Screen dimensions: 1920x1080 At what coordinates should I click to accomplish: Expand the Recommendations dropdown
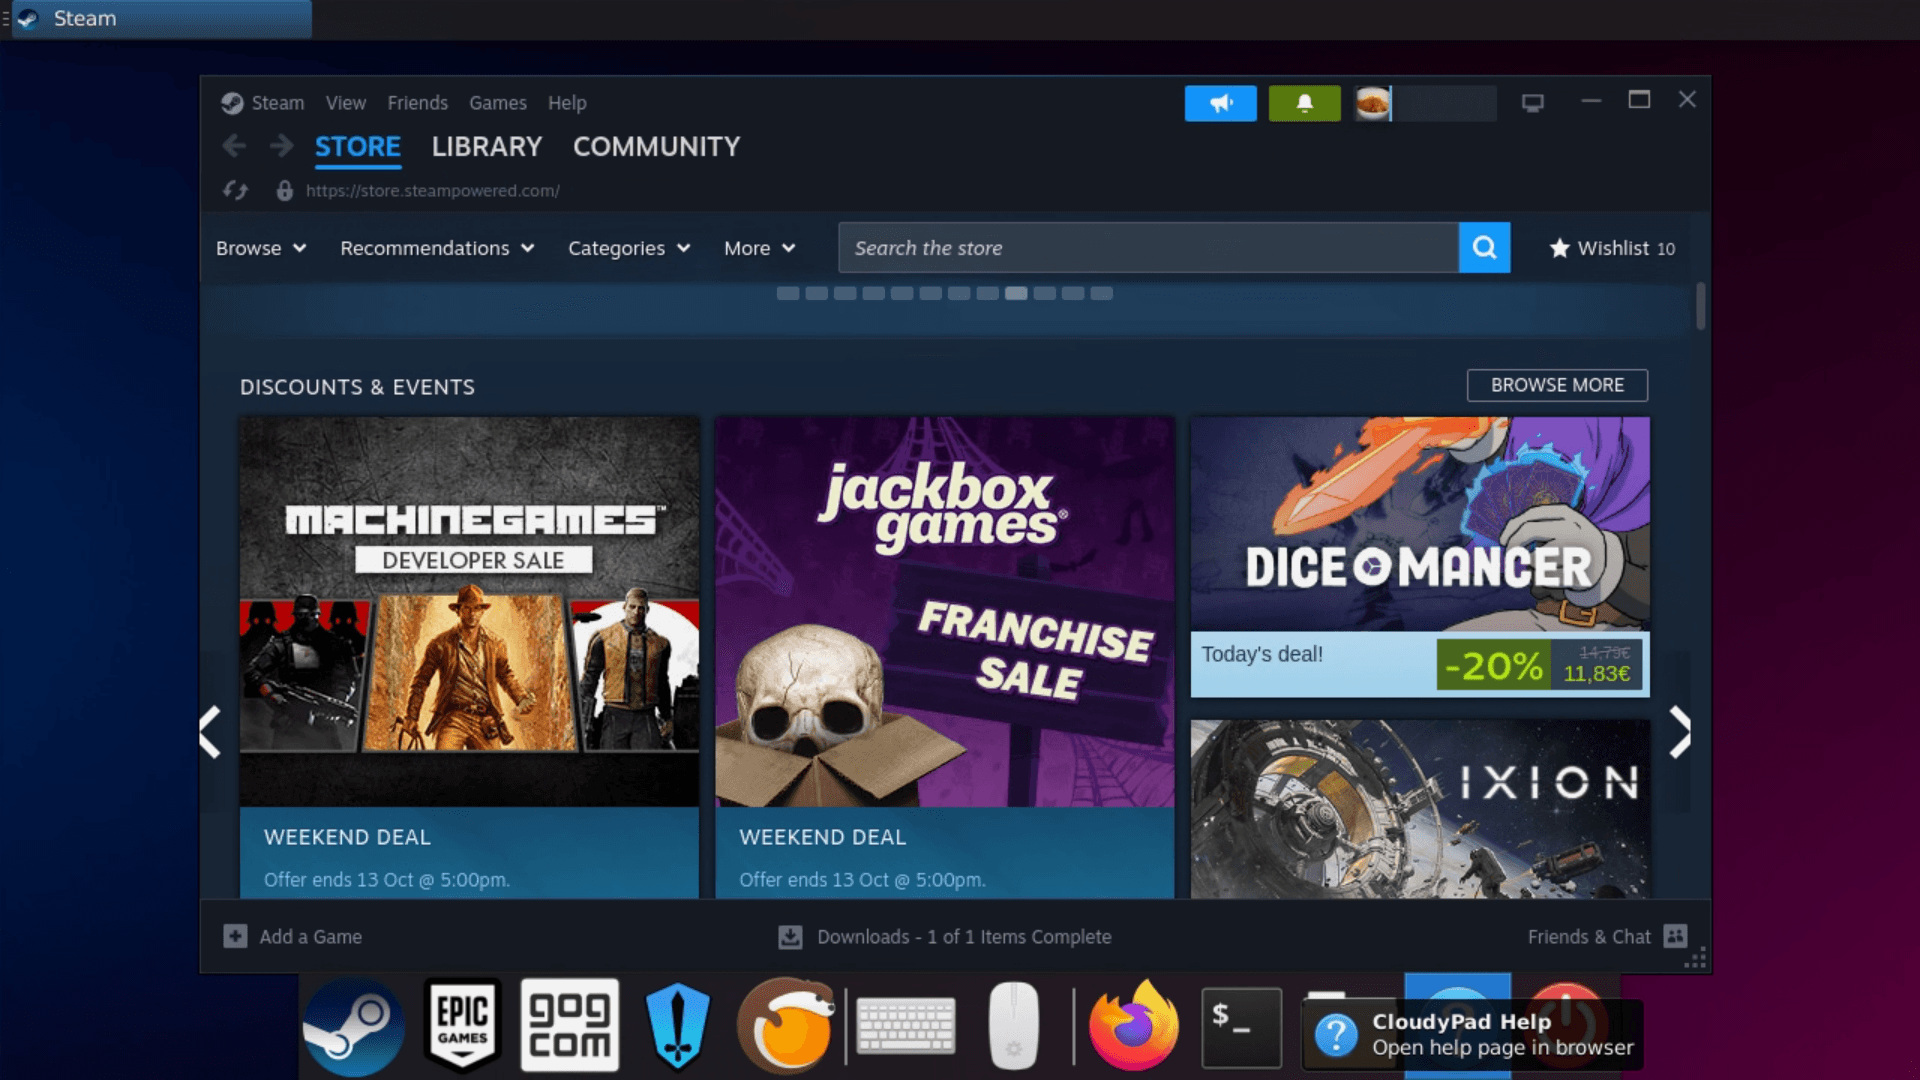(x=437, y=248)
